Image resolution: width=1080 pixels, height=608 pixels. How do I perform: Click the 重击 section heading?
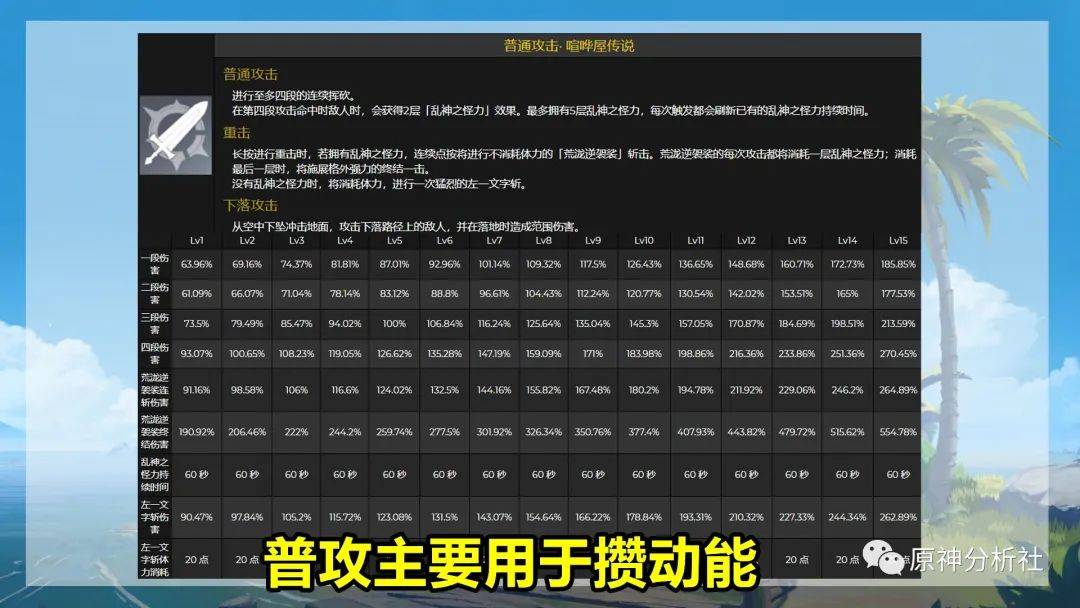coord(236,133)
